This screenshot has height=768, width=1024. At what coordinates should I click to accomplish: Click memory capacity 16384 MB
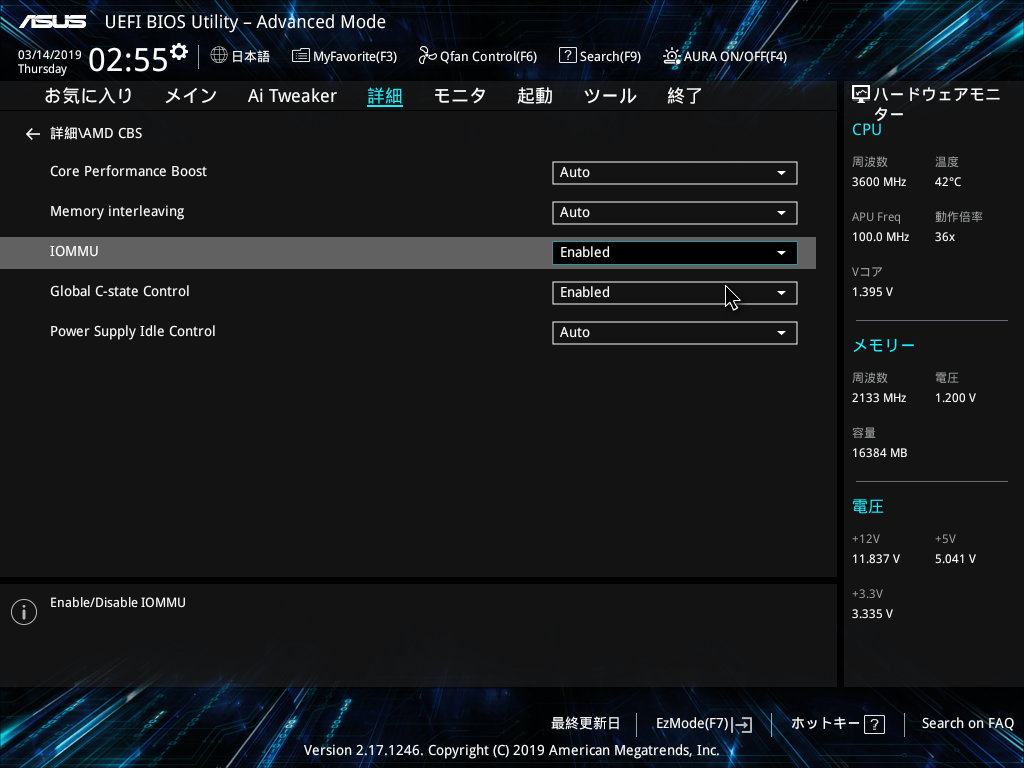(x=879, y=453)
